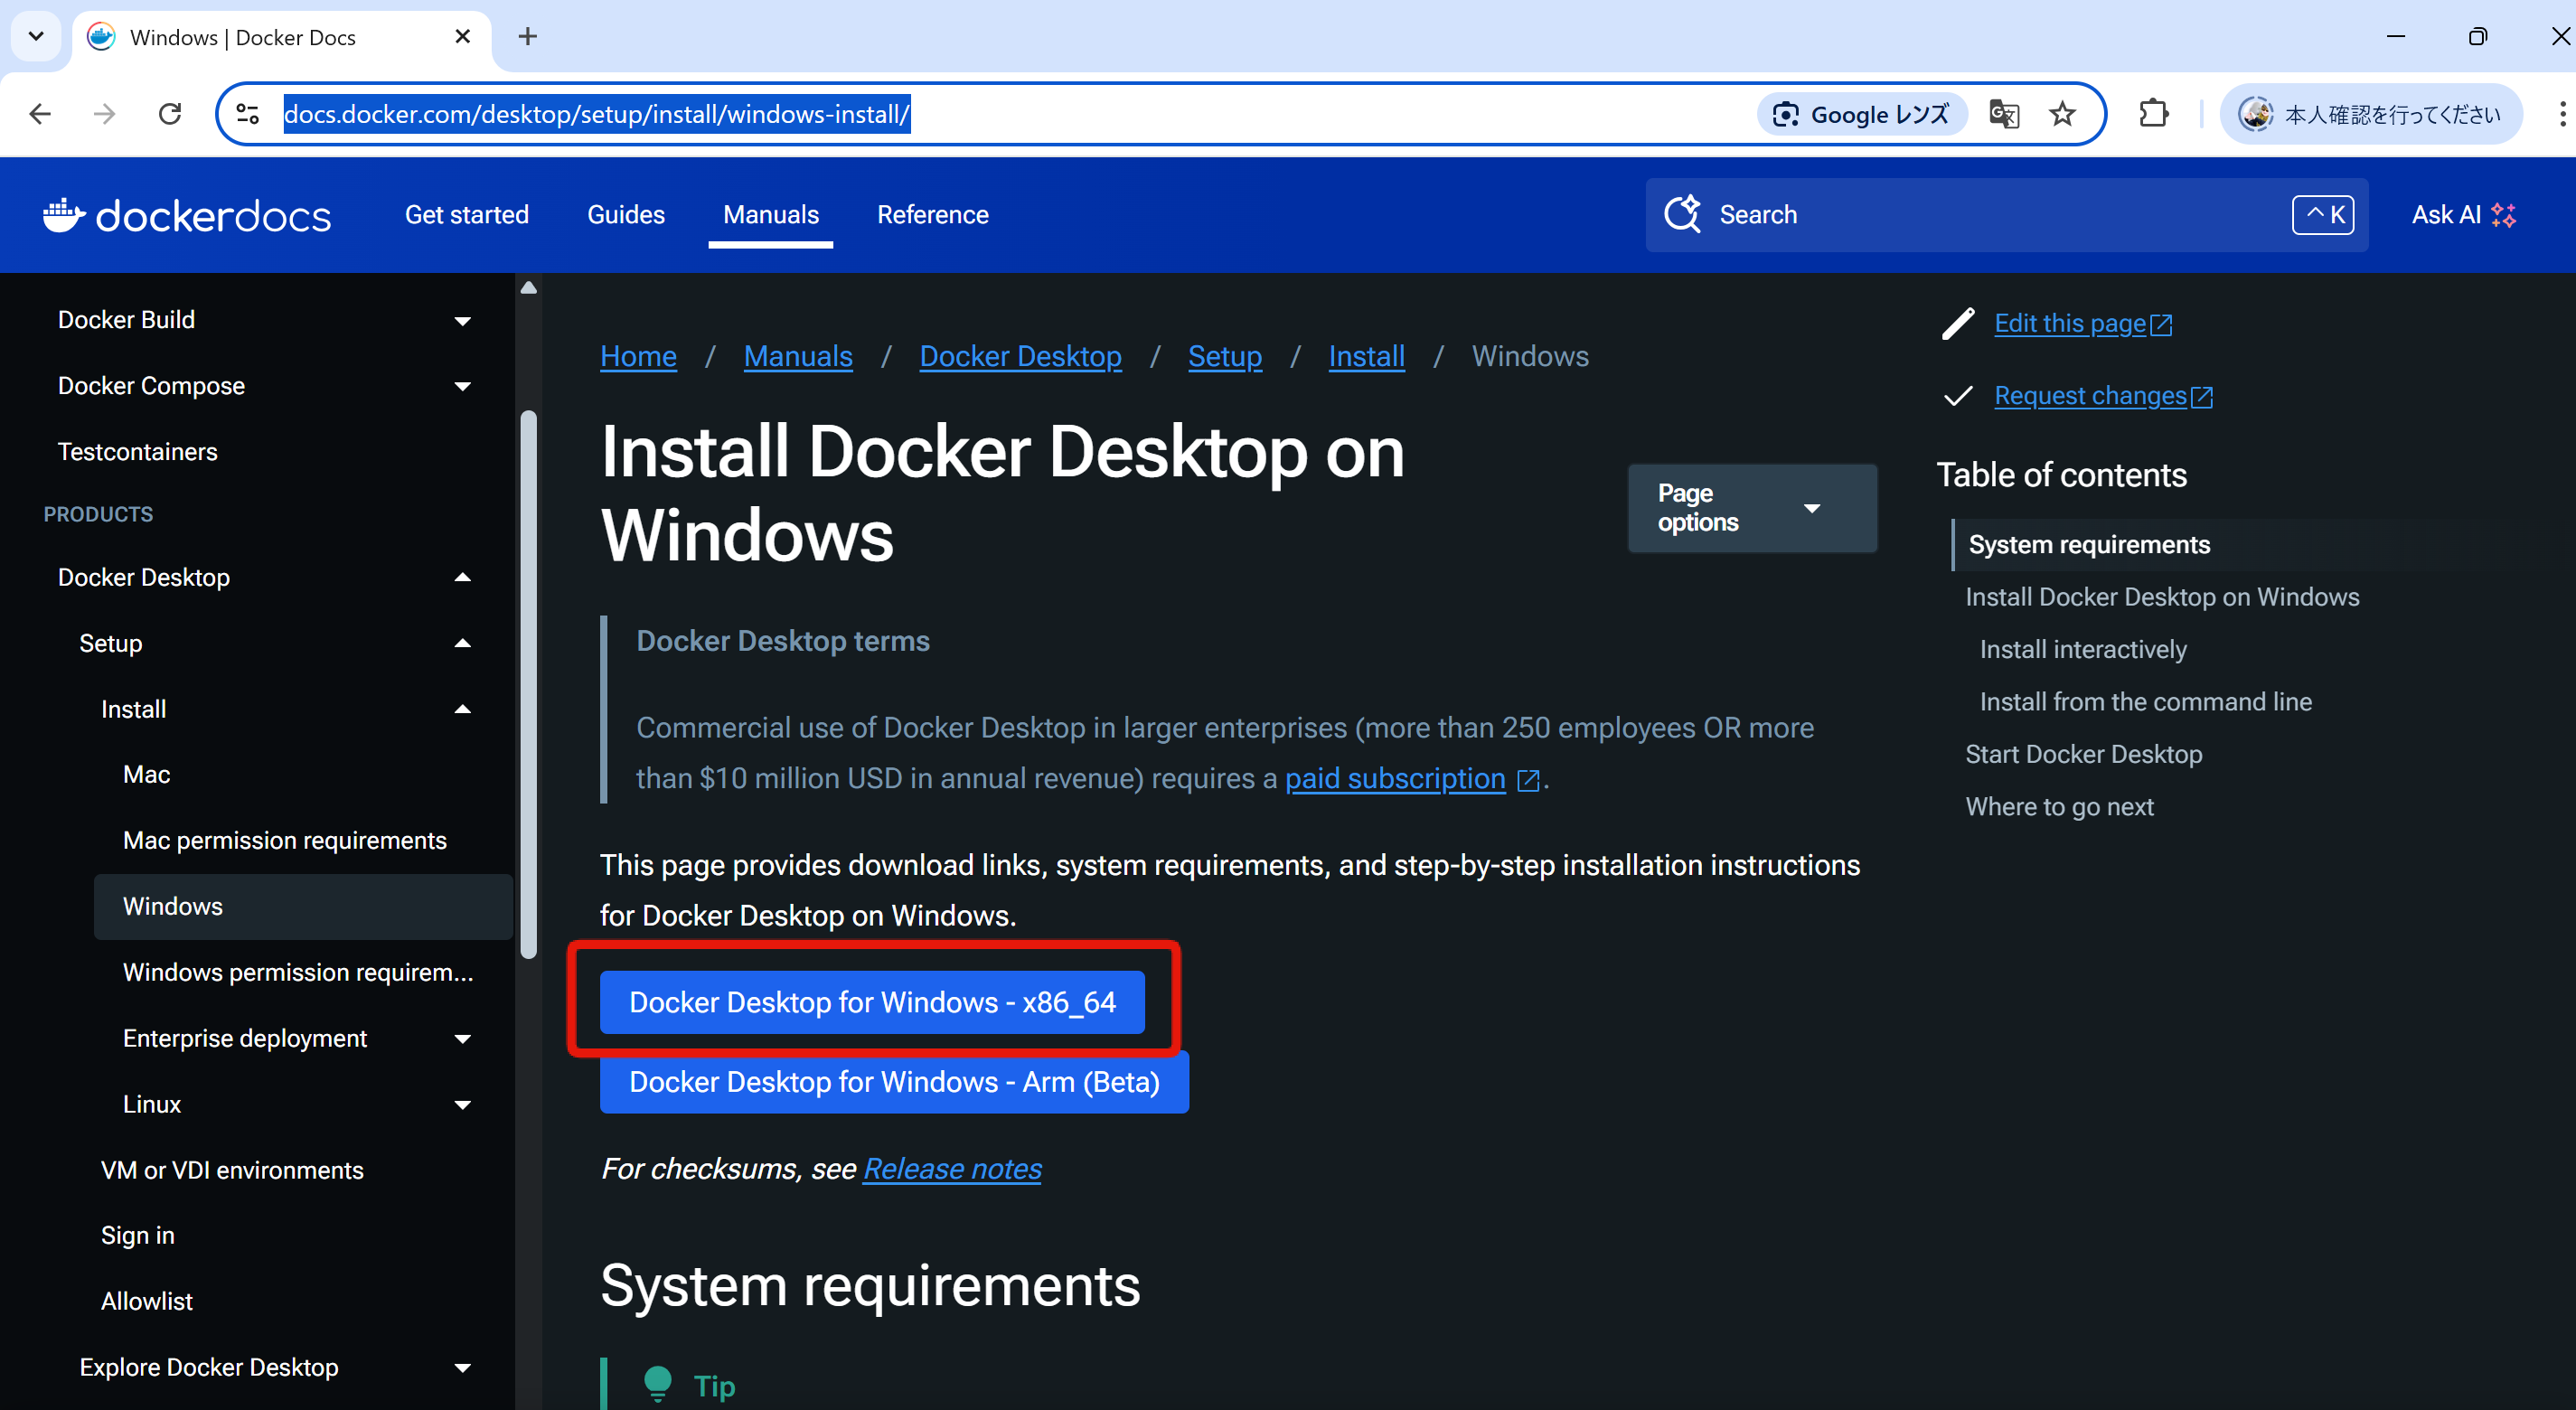The image size is (2576, 1410).
Task: Collapse the Docker Desktop sidebar section
Action: tap(462, 578)
